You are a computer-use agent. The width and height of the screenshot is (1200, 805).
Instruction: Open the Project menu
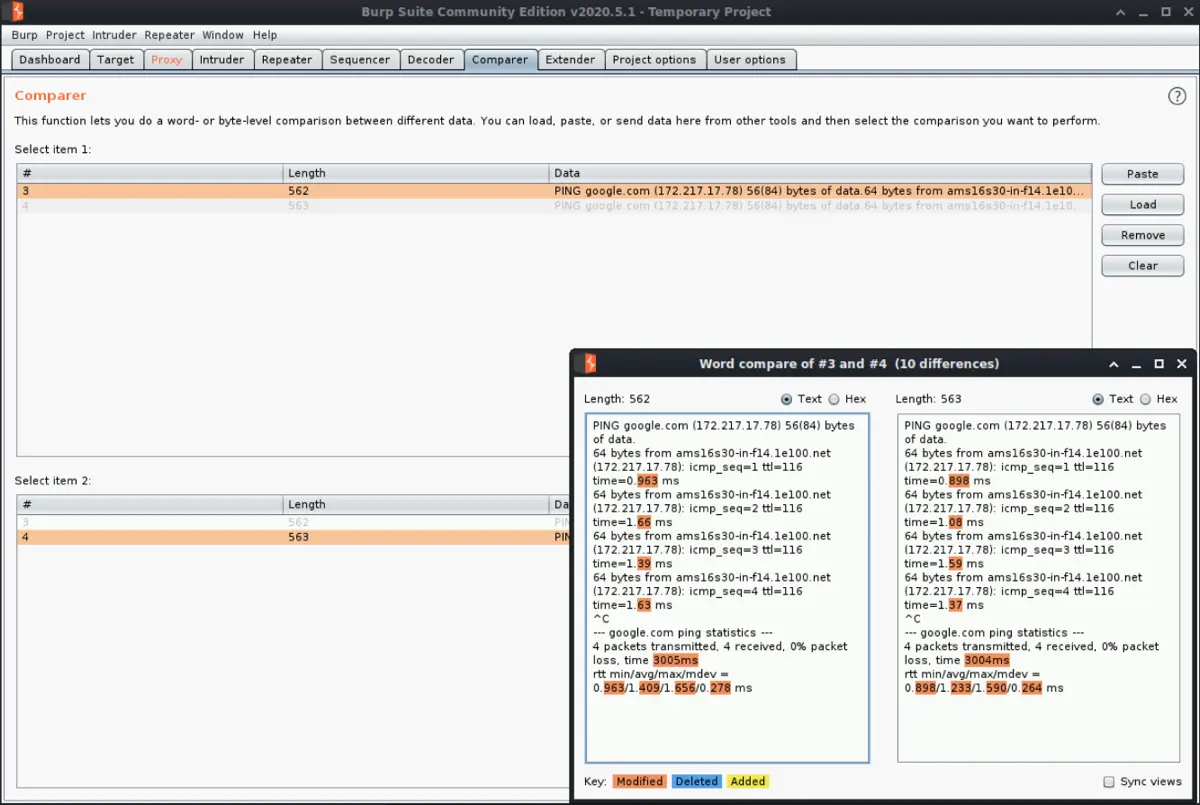[66, 34]
